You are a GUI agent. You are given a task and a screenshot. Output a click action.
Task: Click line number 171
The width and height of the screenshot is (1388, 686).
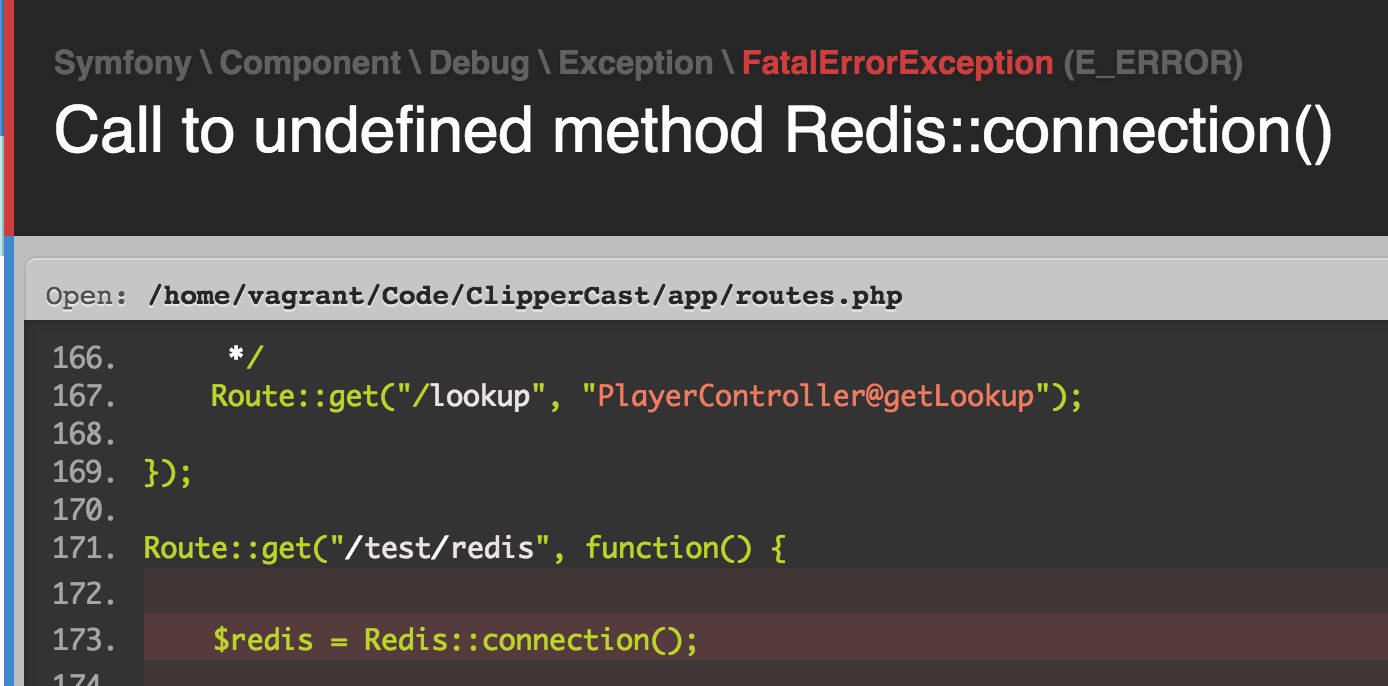[x=82, y=548]
